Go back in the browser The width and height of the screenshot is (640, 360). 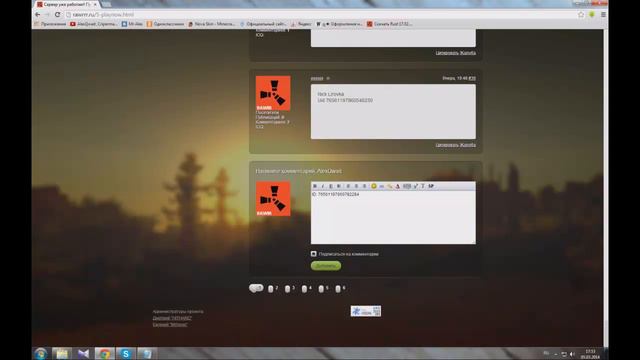point(38,14)
